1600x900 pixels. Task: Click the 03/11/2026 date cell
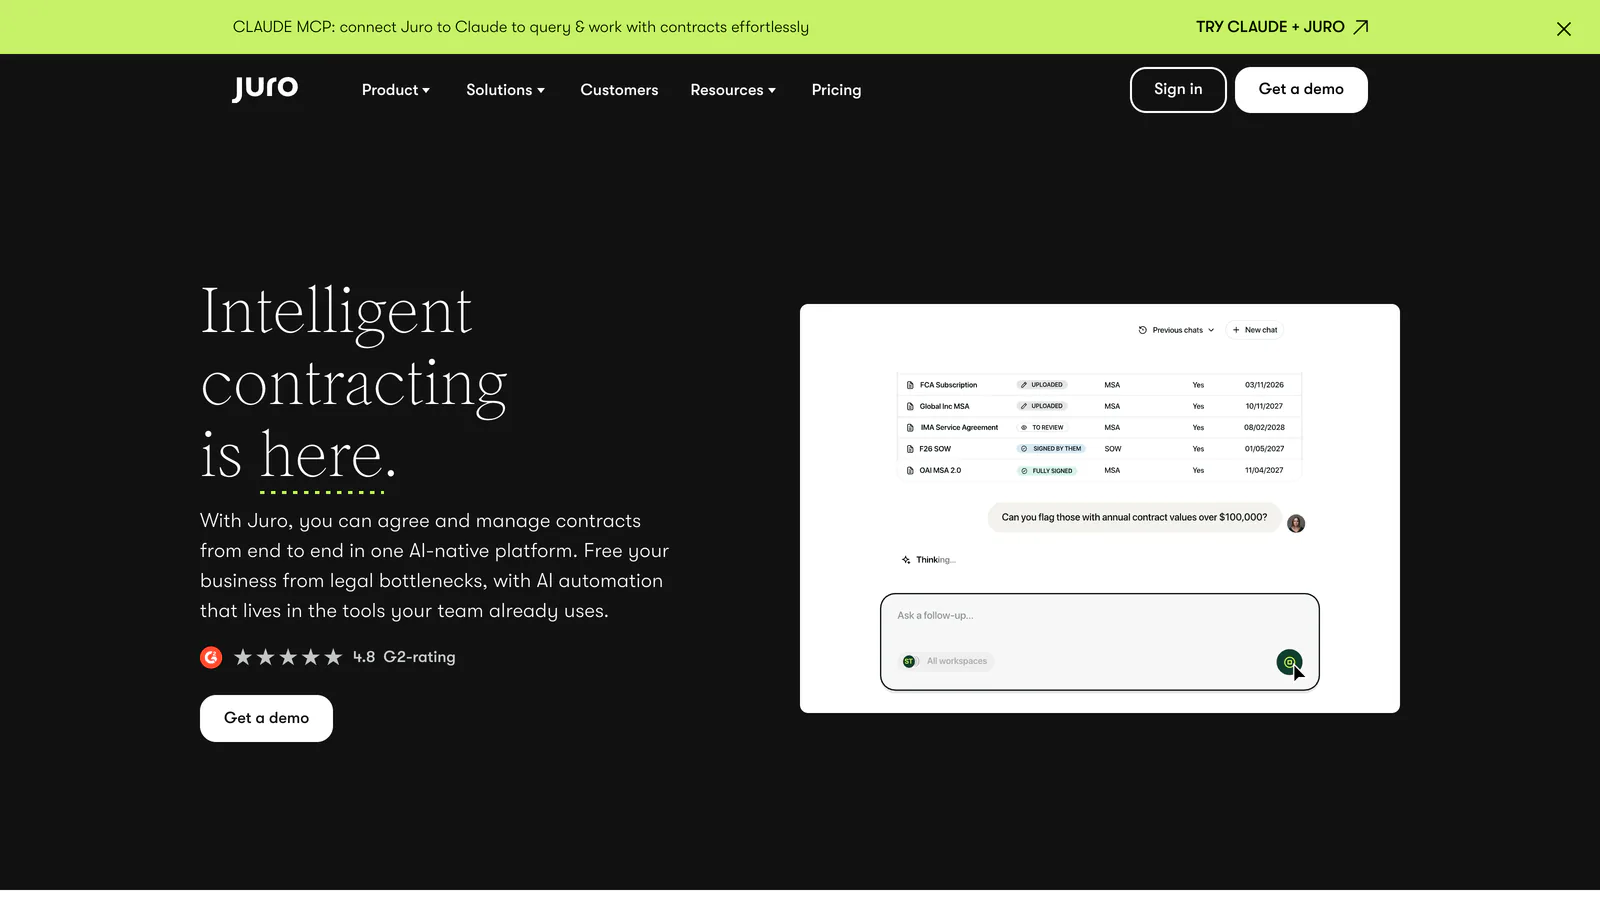click(1264, 385)
